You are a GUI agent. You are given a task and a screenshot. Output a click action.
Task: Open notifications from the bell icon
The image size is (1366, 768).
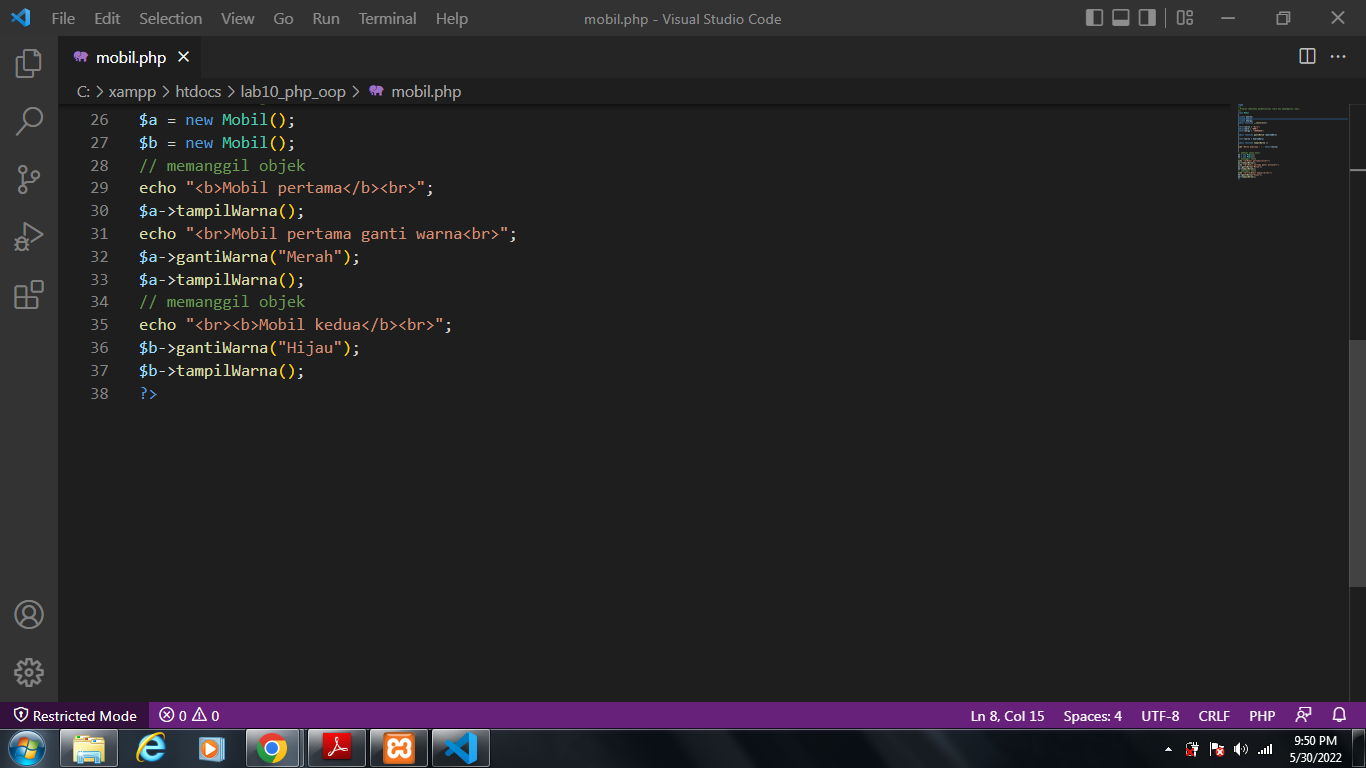point(1338,715)
